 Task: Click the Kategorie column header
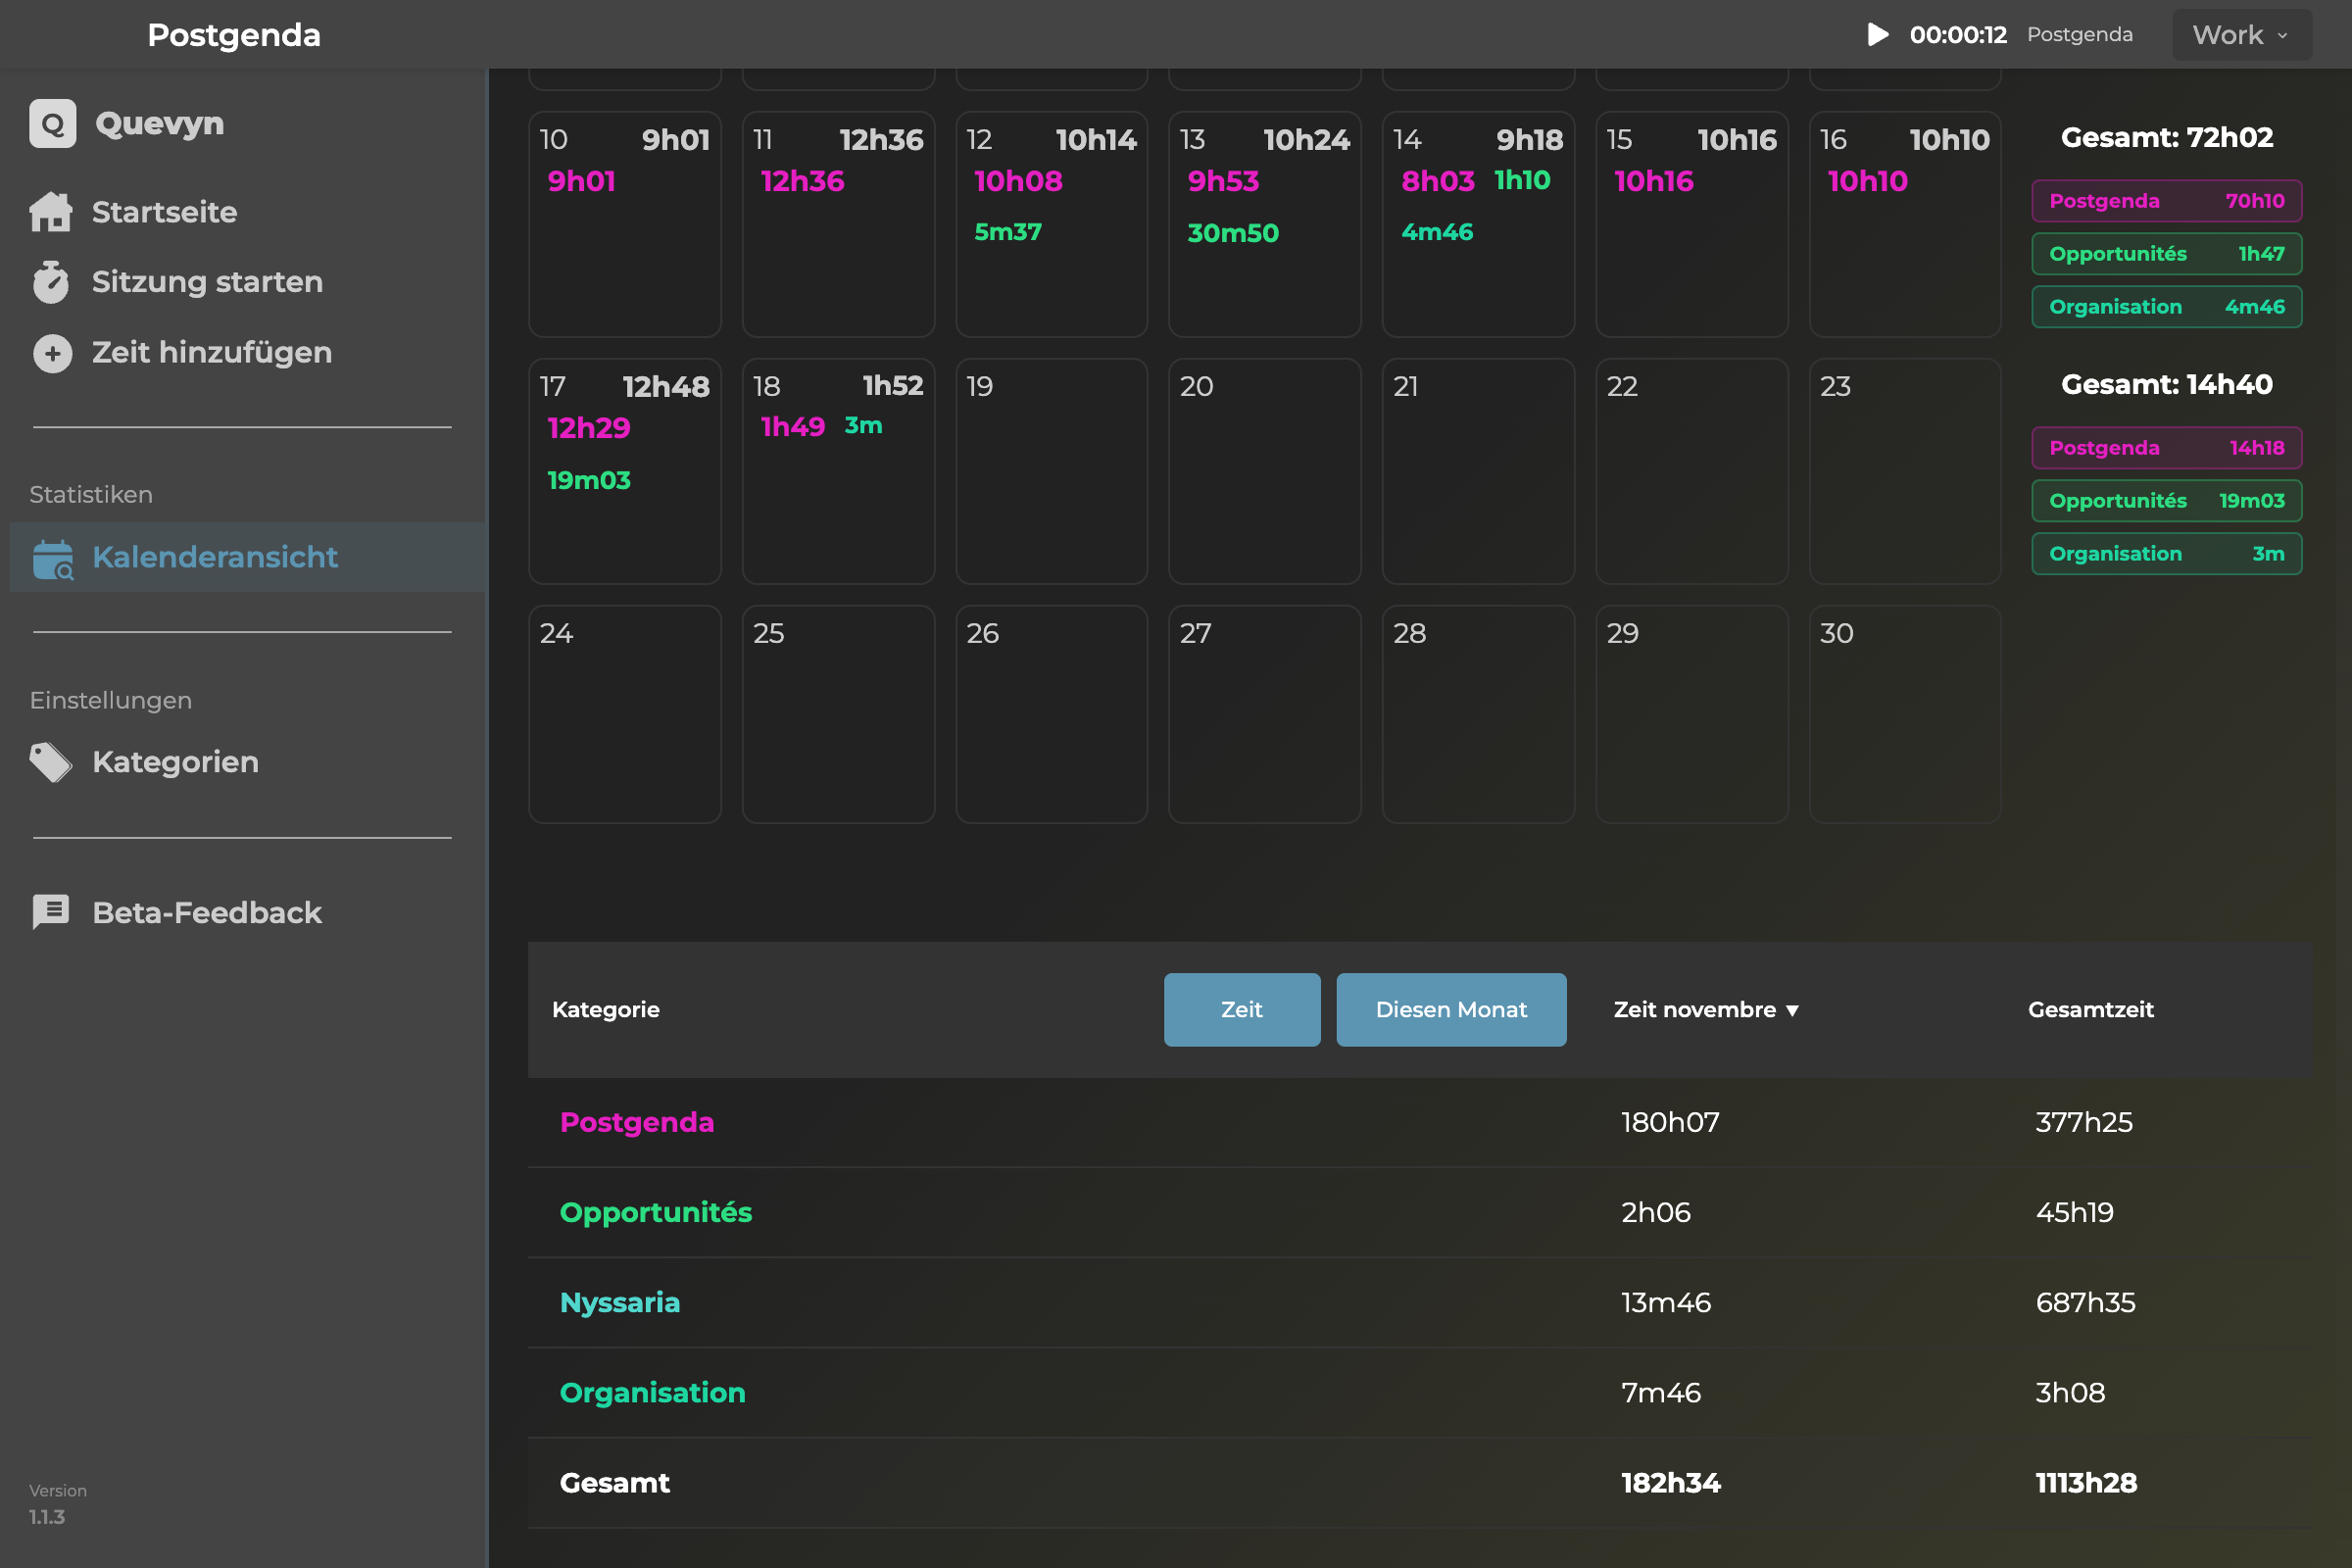606,1010
